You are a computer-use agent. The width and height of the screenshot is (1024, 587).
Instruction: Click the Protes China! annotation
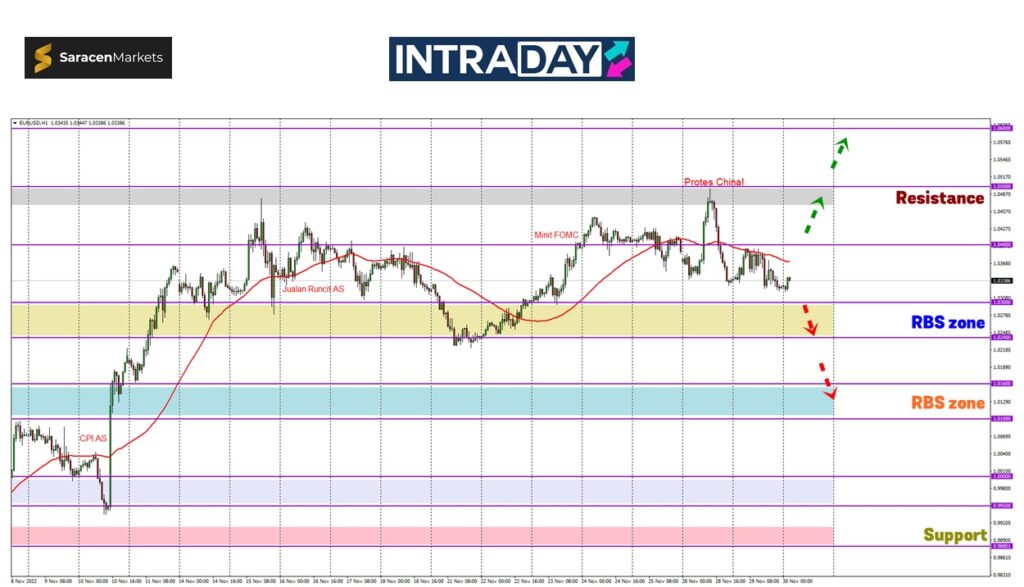point(713,181)
